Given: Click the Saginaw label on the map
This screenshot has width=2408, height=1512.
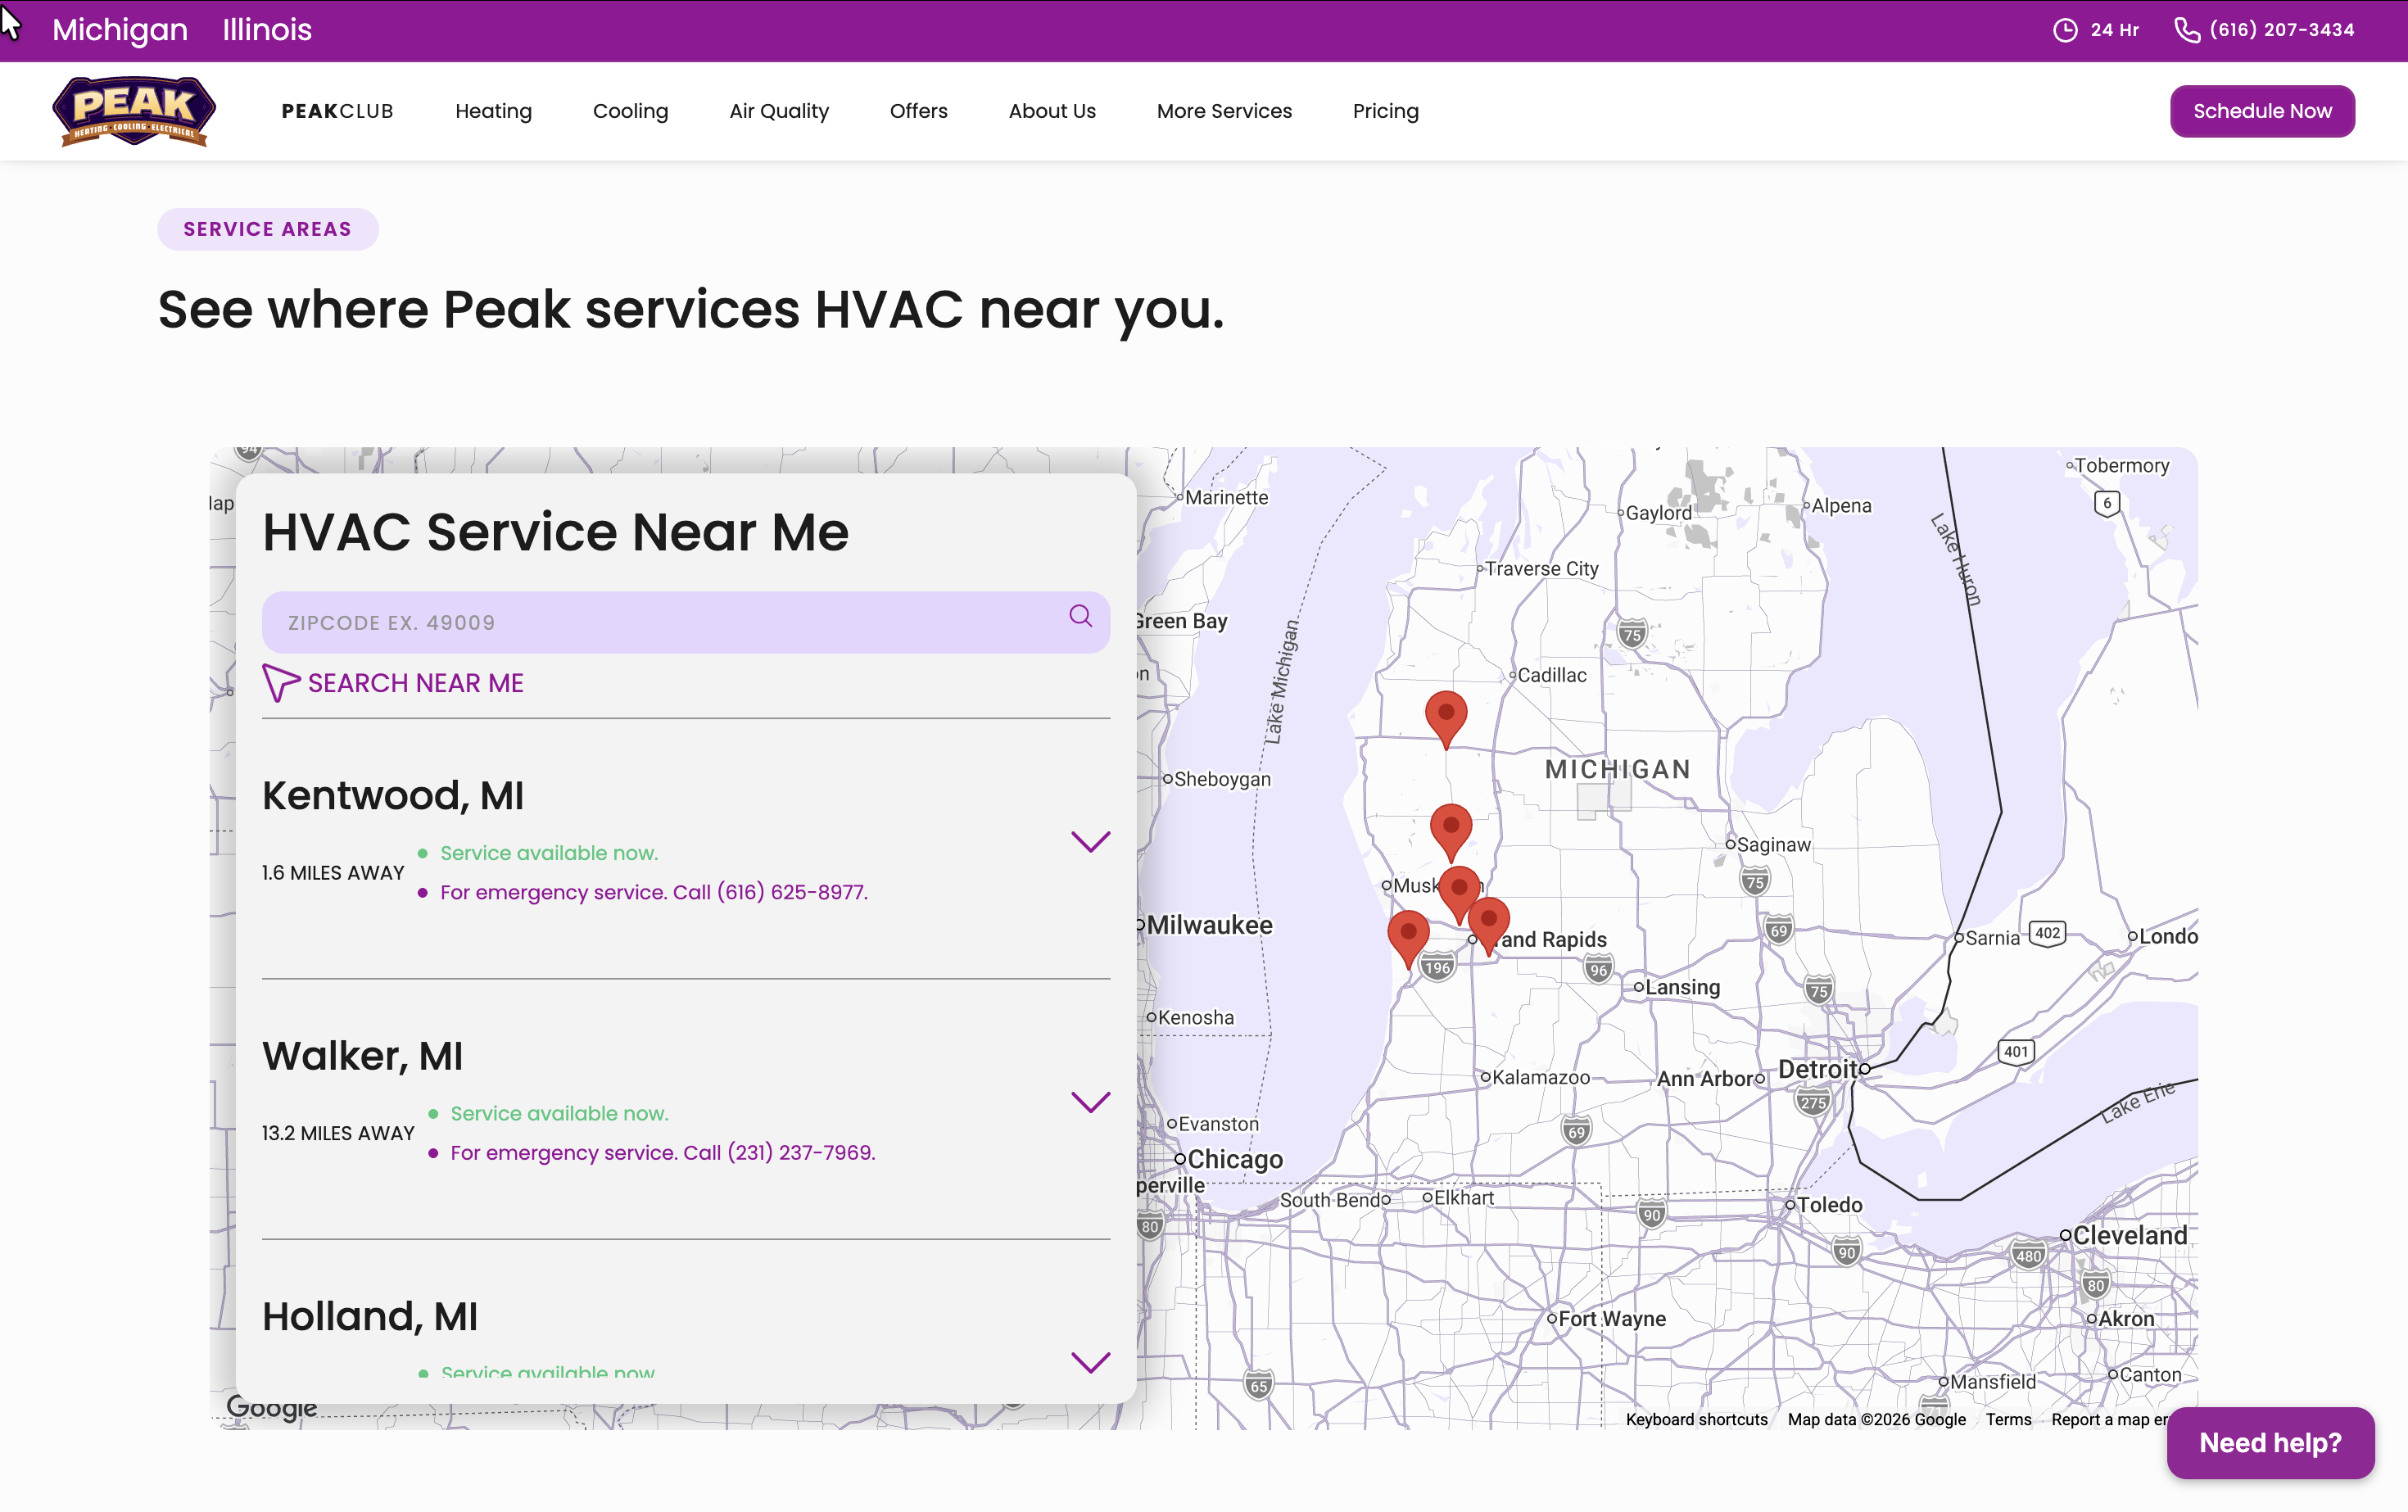Looking at the screenshot, I should [1774, 844].
